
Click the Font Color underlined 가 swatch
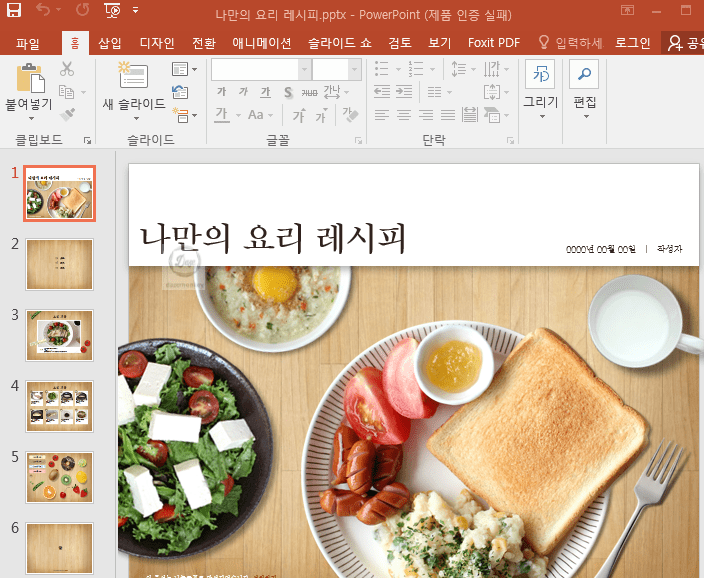(221, 115)
